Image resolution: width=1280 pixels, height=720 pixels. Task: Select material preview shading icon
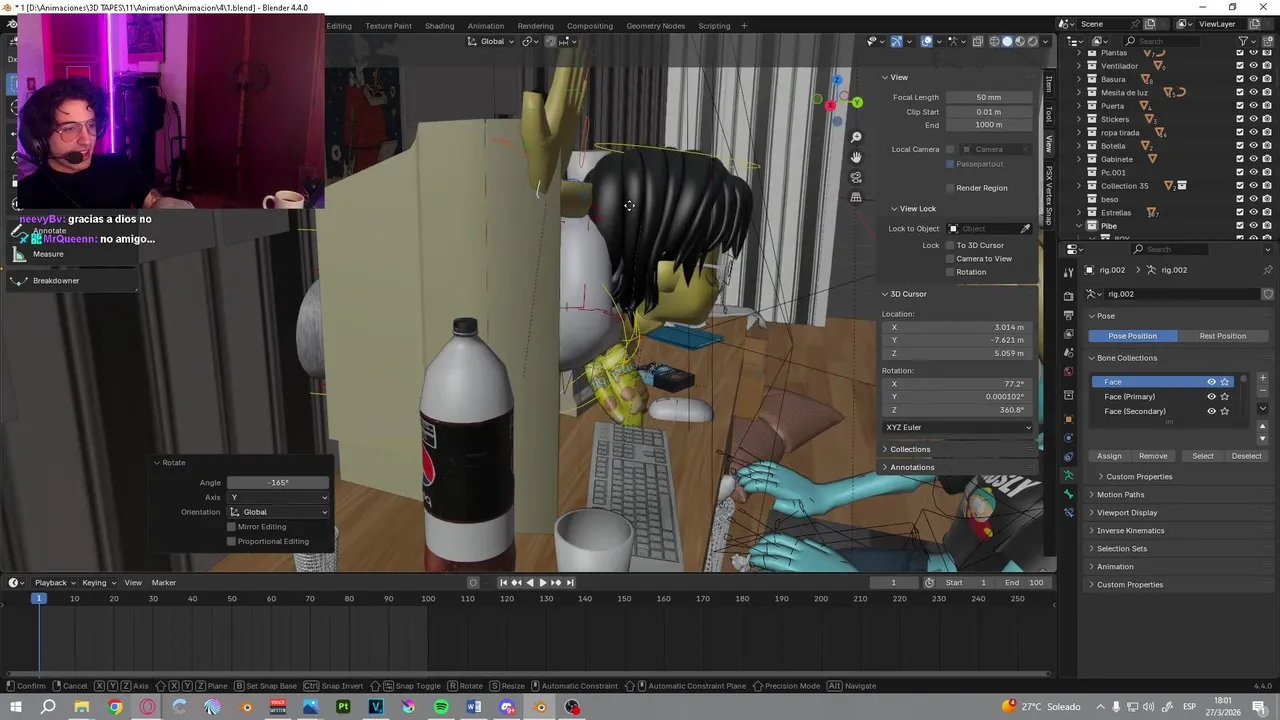click(x=1020, y=41)
